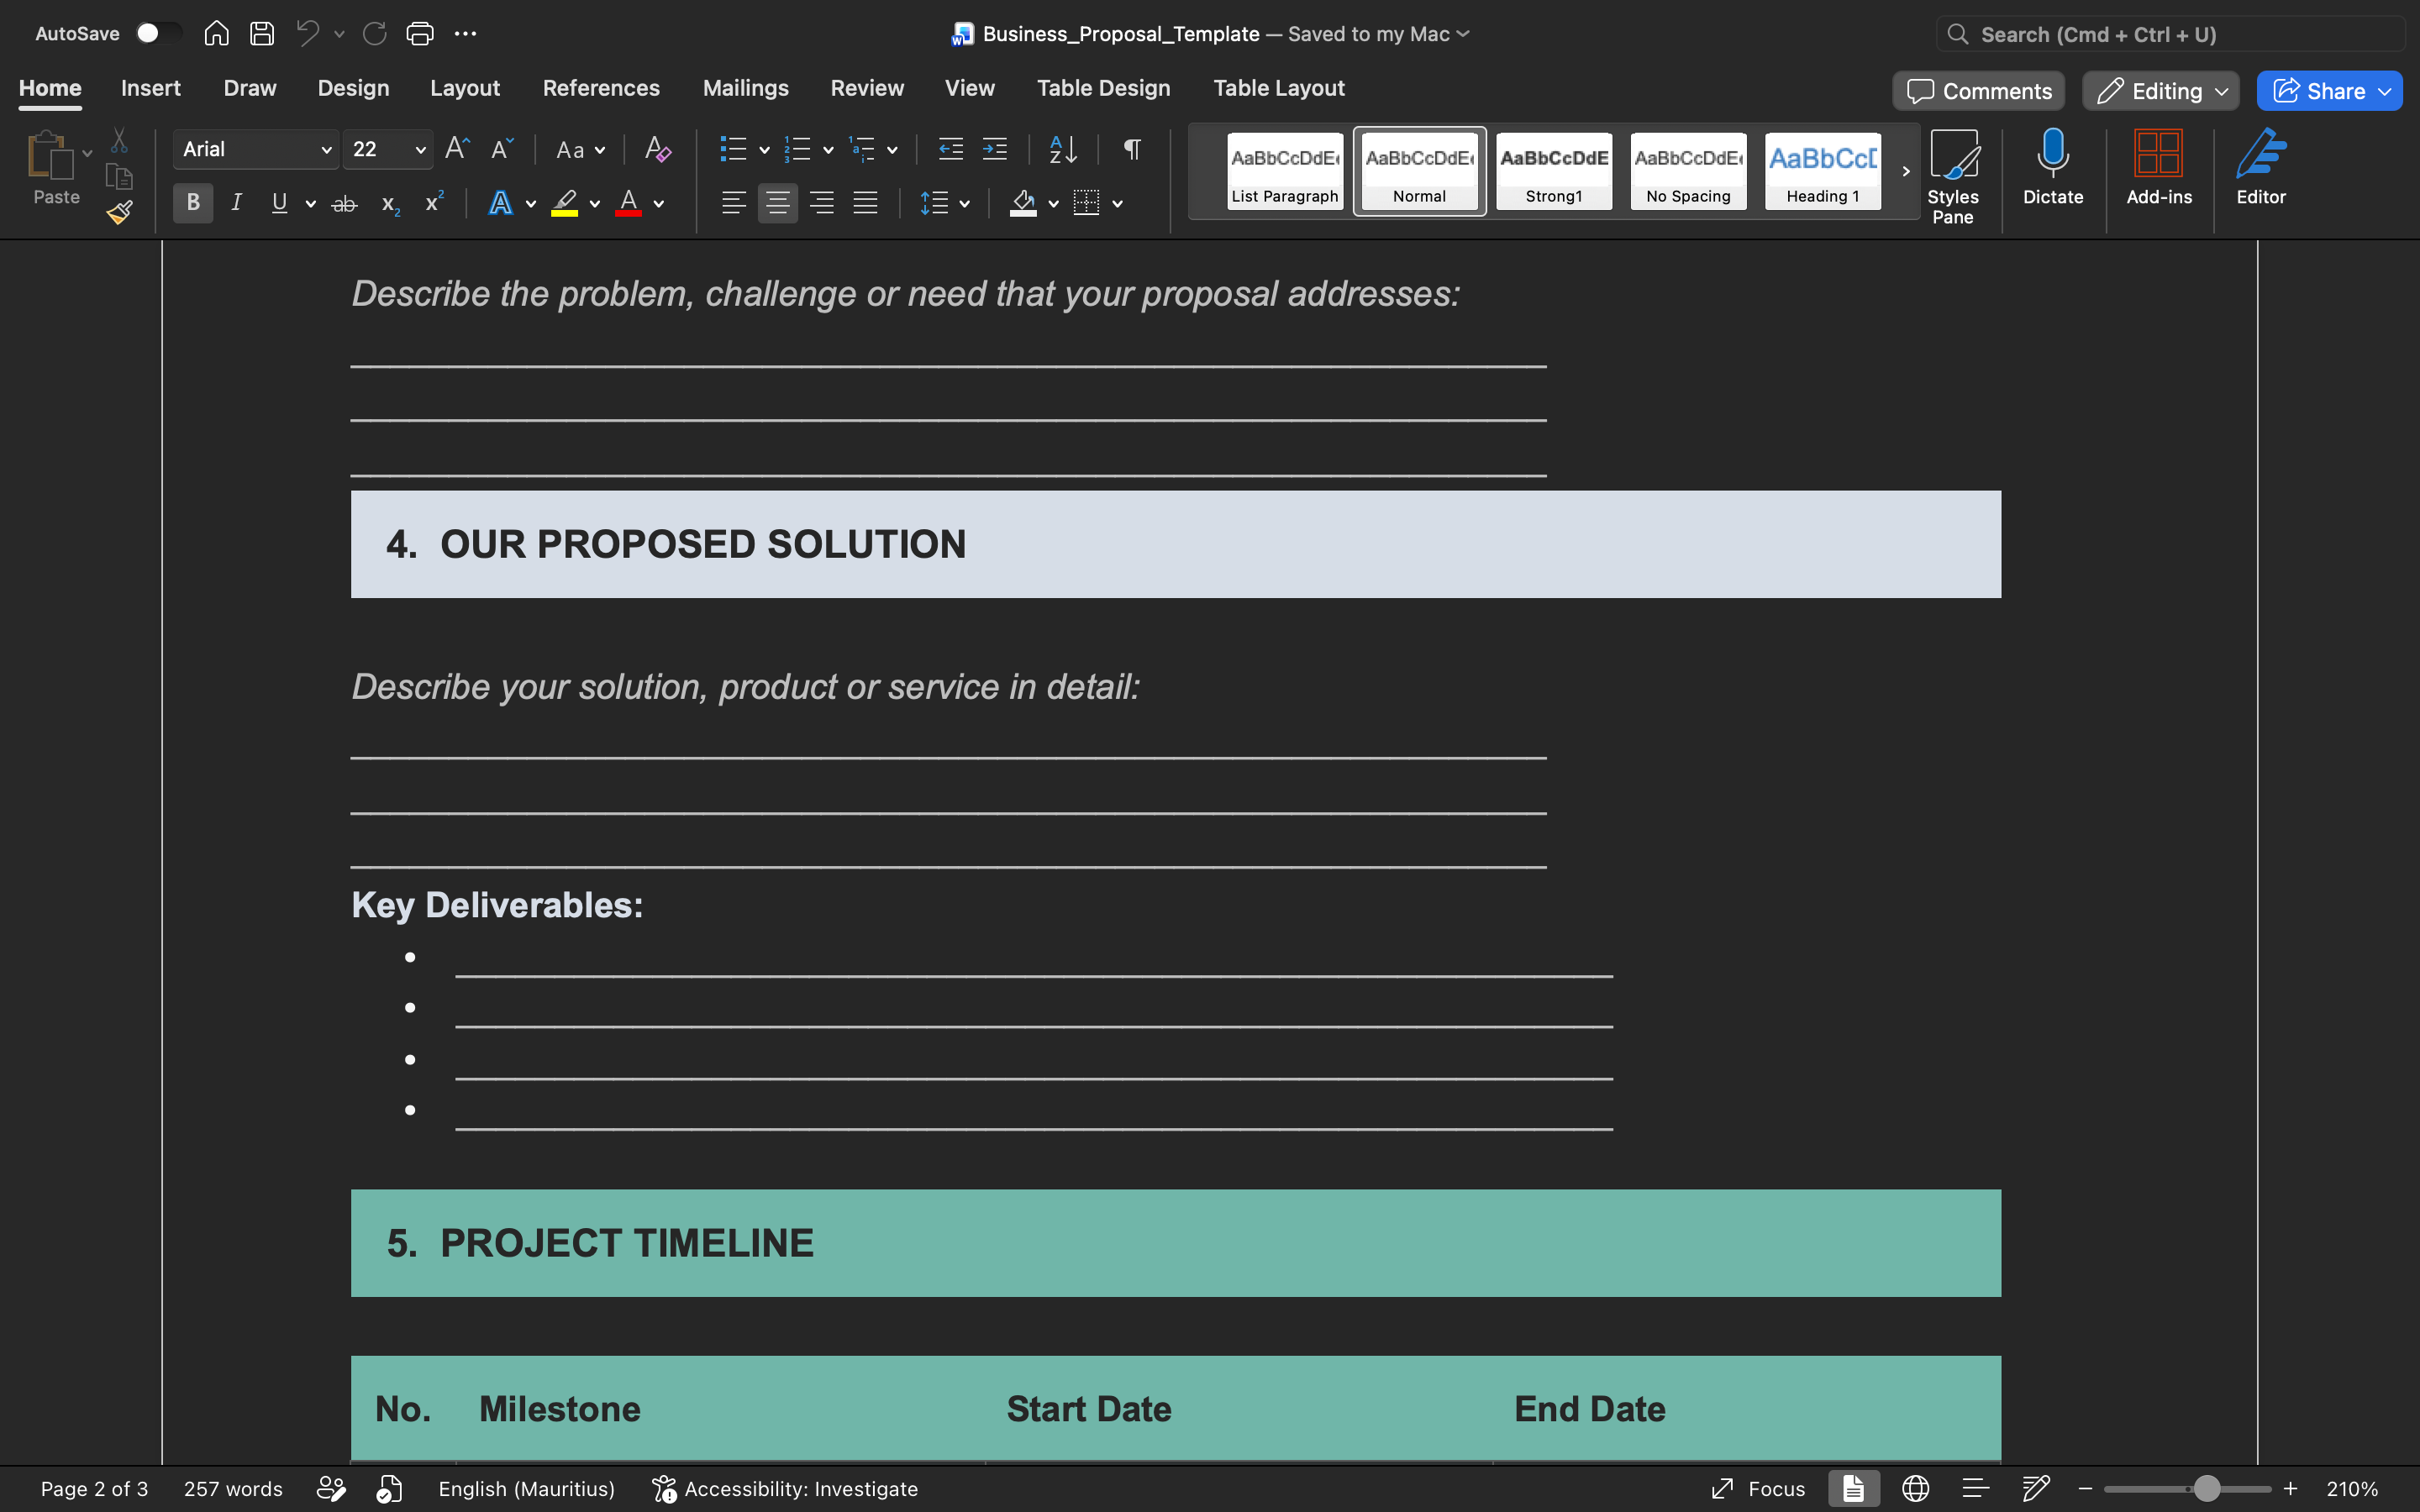Toggle Subscript formatting
Viewport: 2420px width, 1512px height.
pos(390,204)
